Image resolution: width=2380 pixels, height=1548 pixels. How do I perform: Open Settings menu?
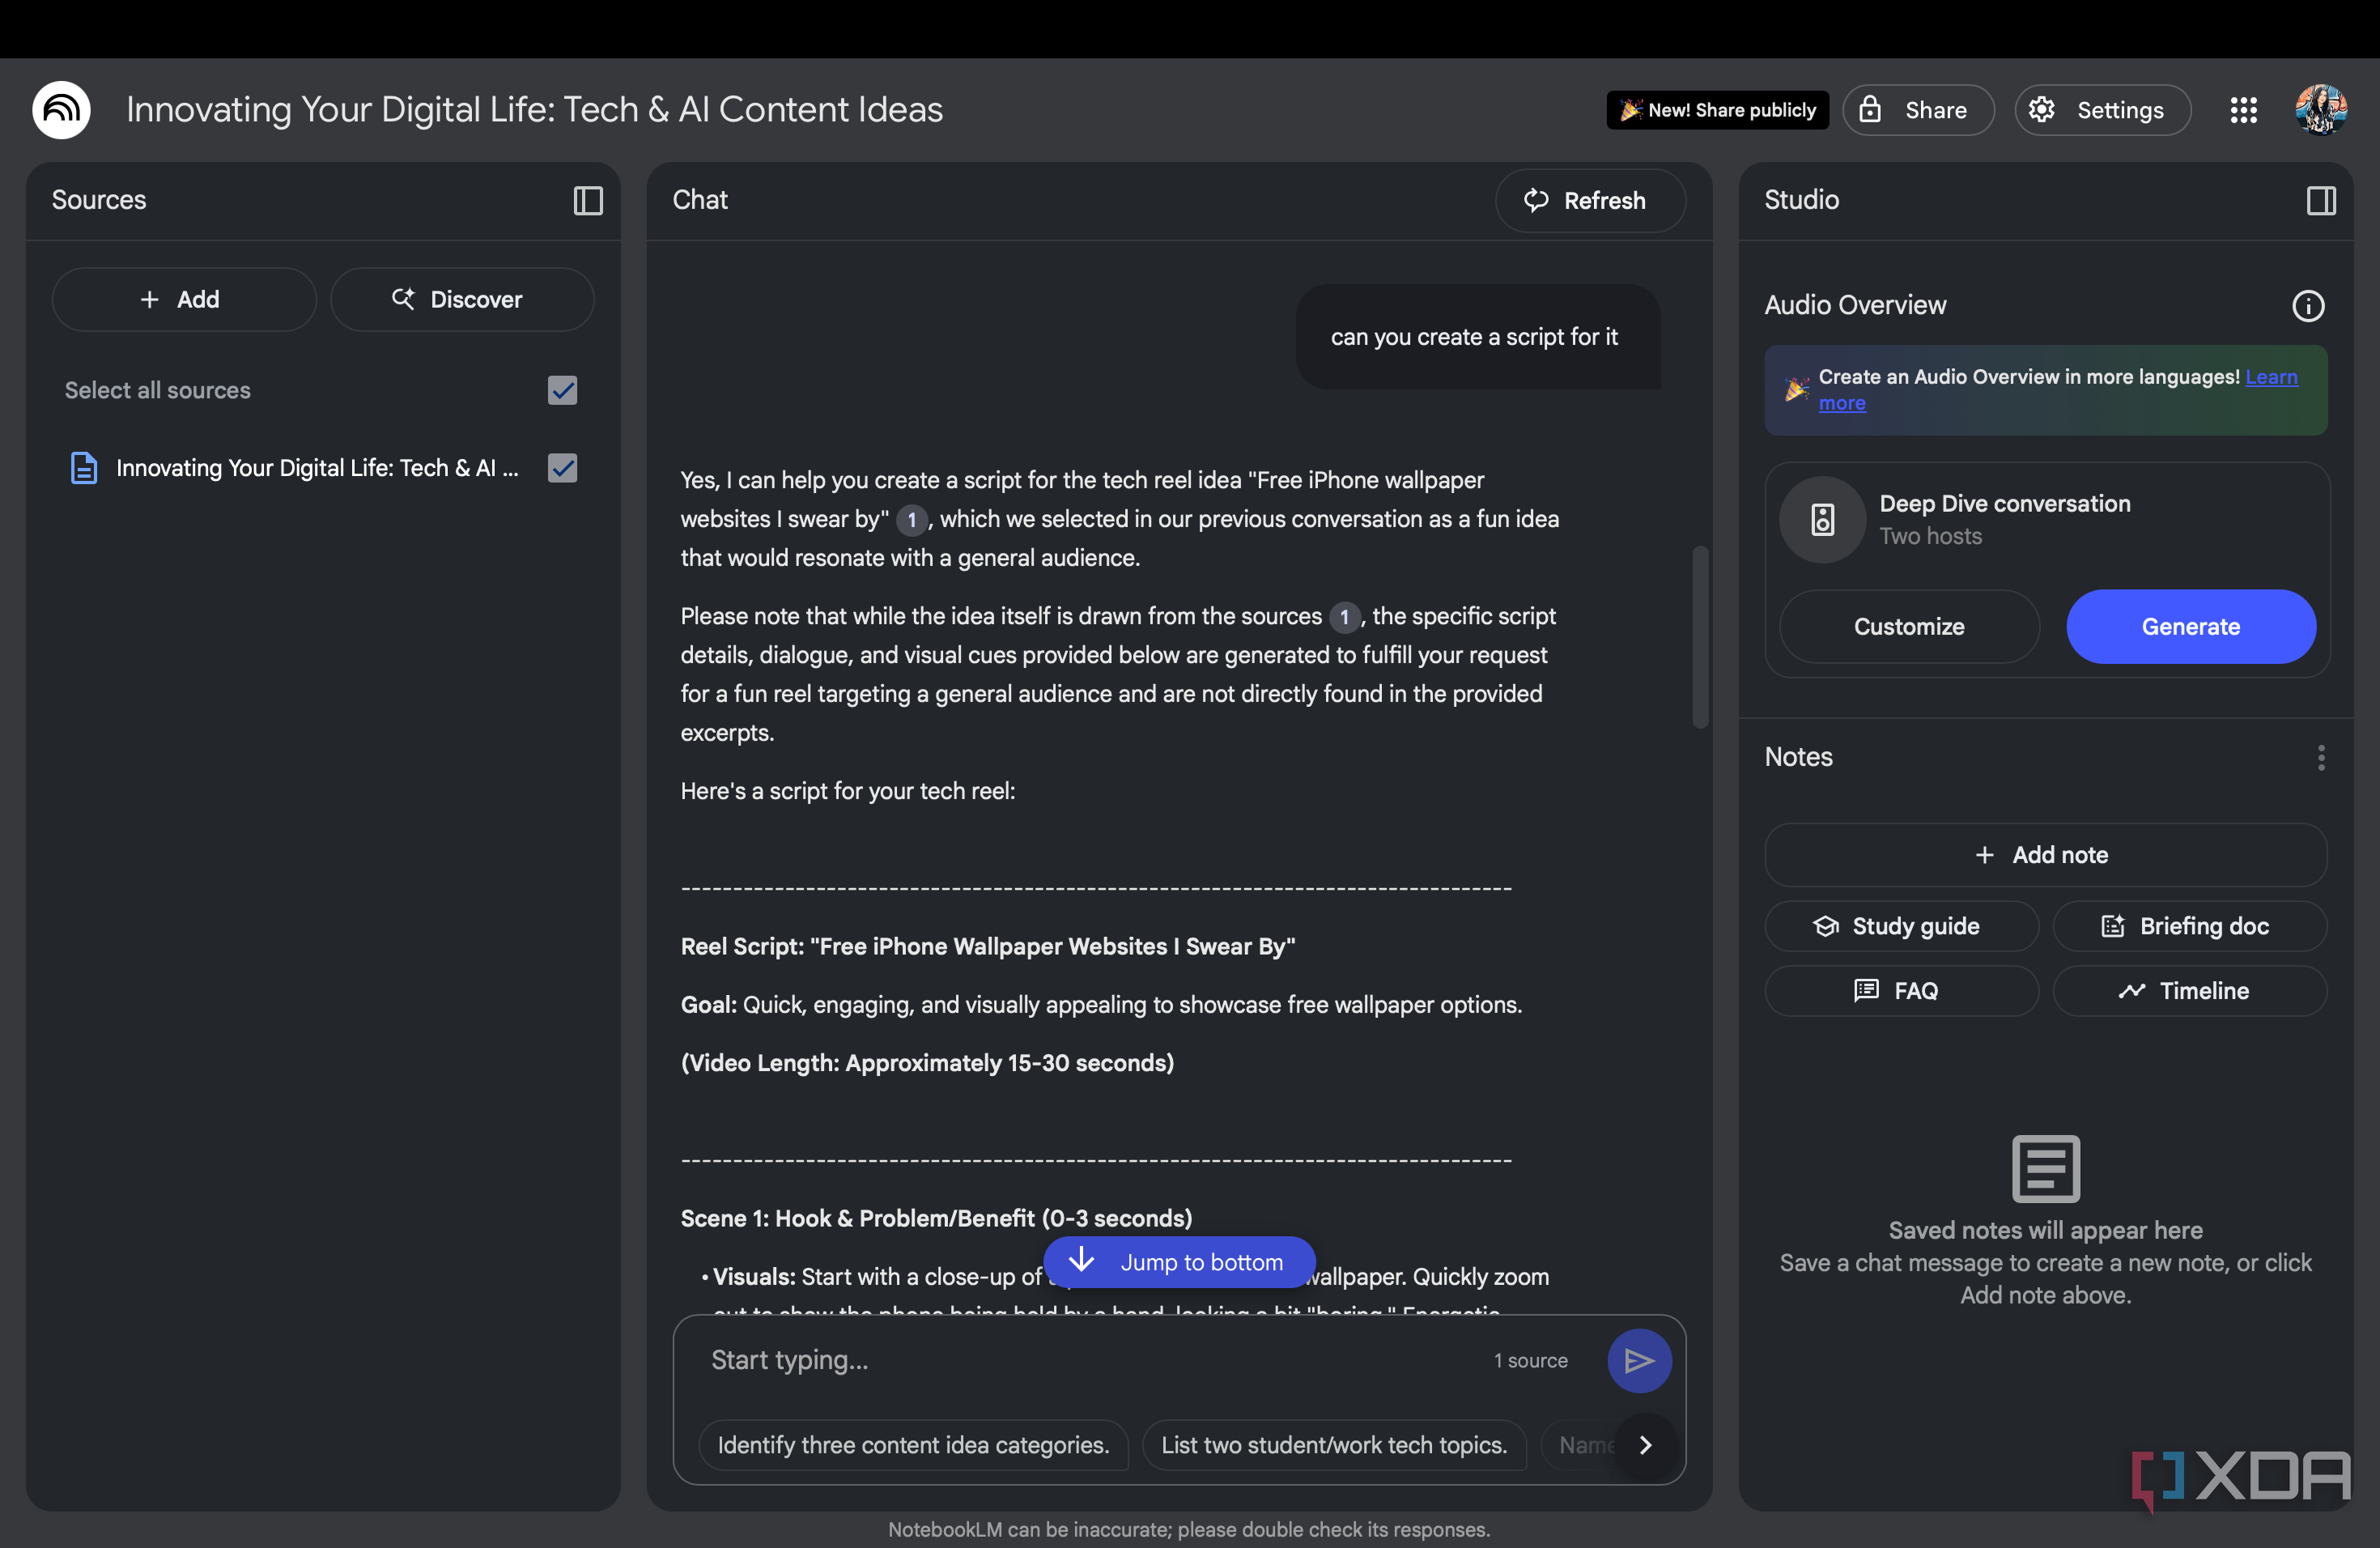coord(2102,110)
